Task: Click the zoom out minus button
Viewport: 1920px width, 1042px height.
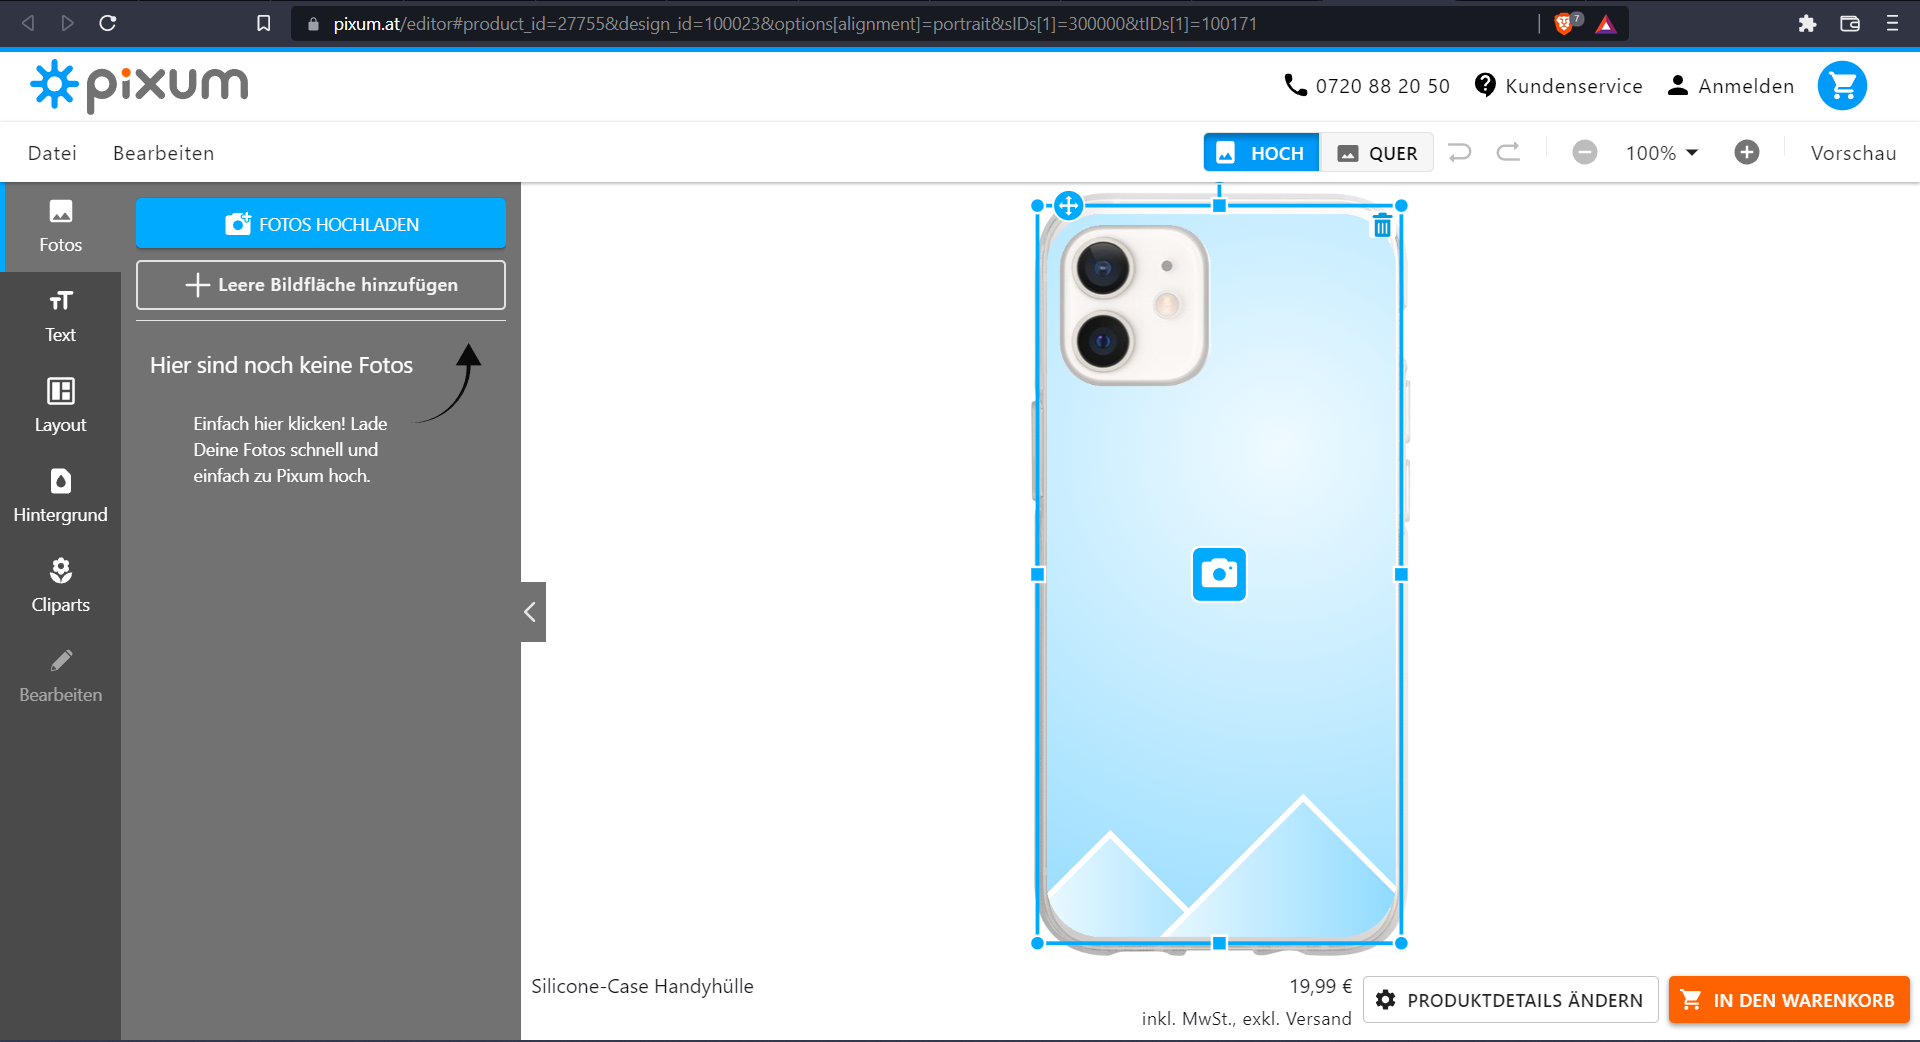Action: (x=1585, y=153)
